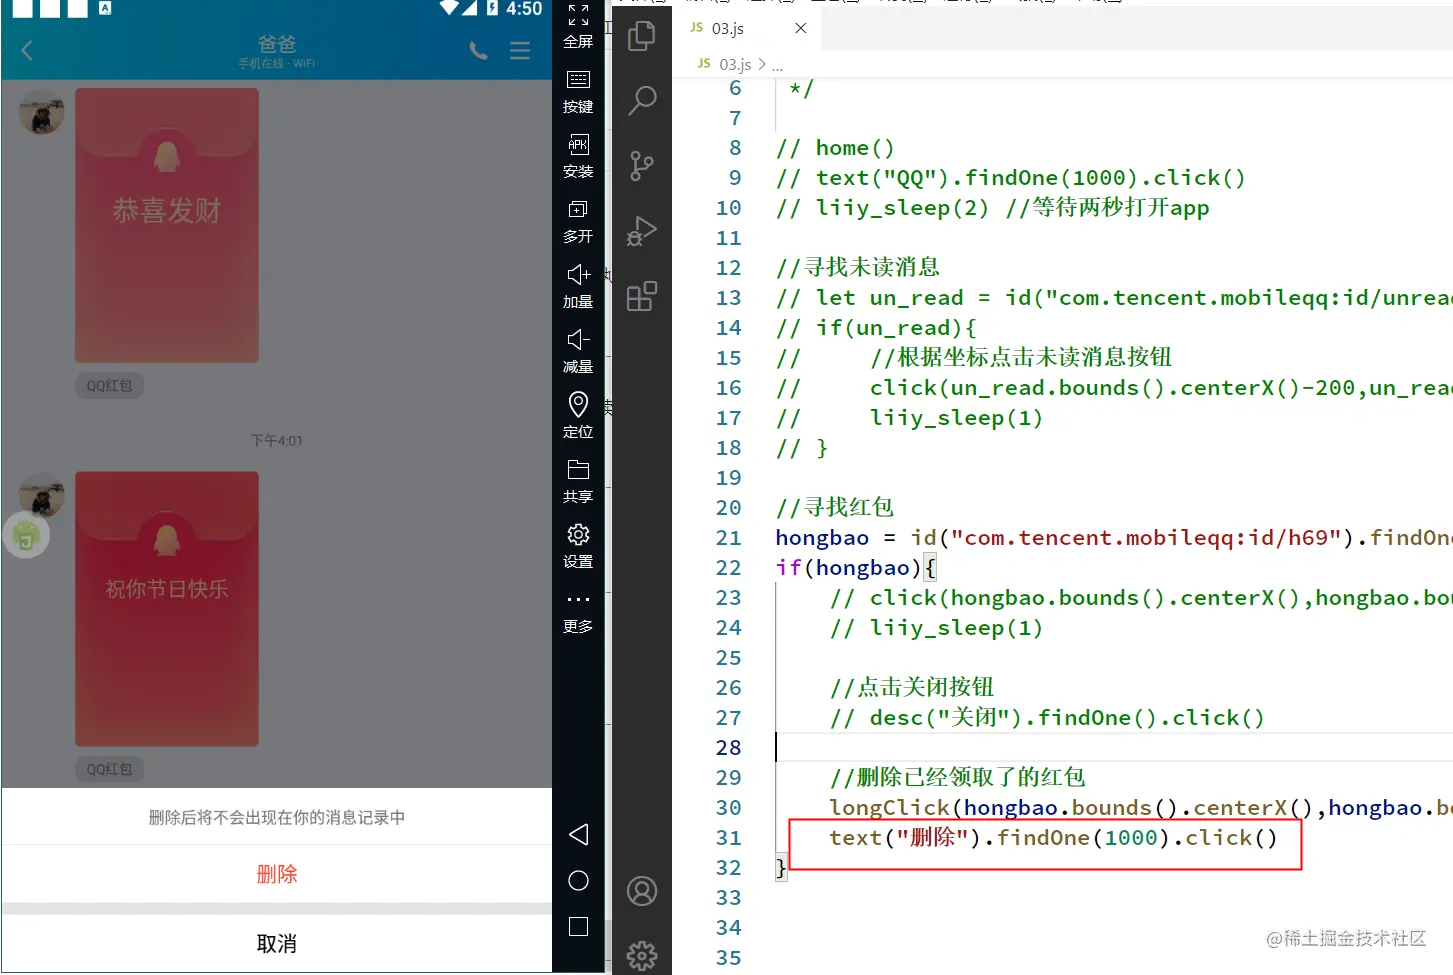Click the if(hongbao){ line
Viewport: 1453px width, 975px height.
[856, 568]
